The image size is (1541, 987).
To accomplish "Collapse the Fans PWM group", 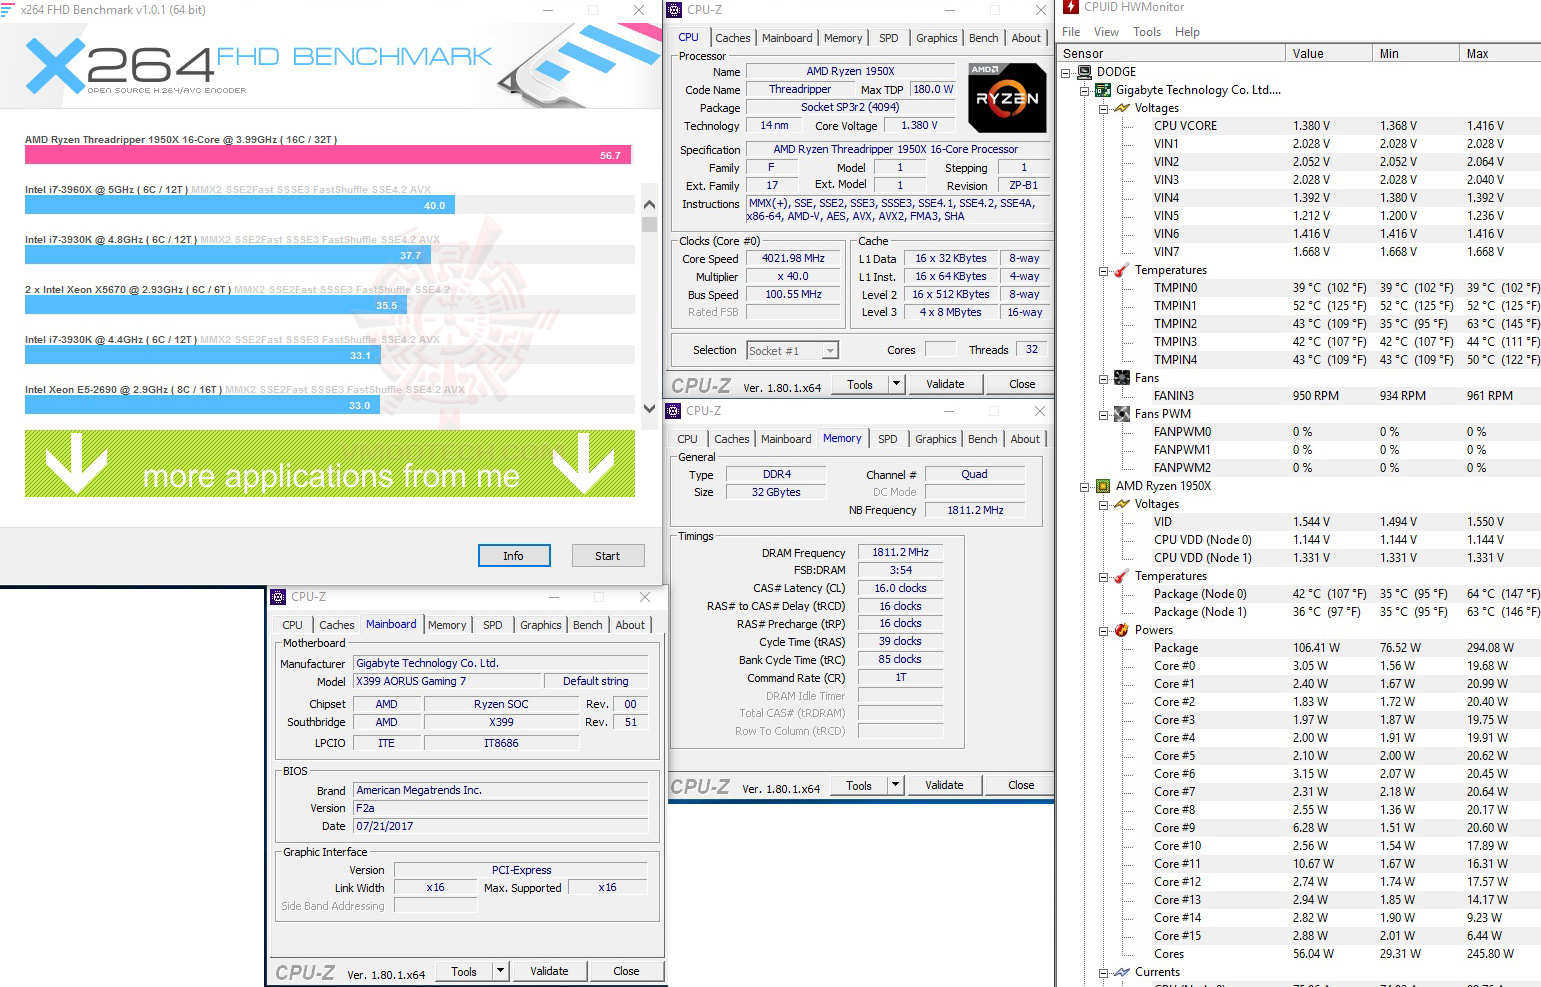I will pyautogui.click(x=1103, y=415).
